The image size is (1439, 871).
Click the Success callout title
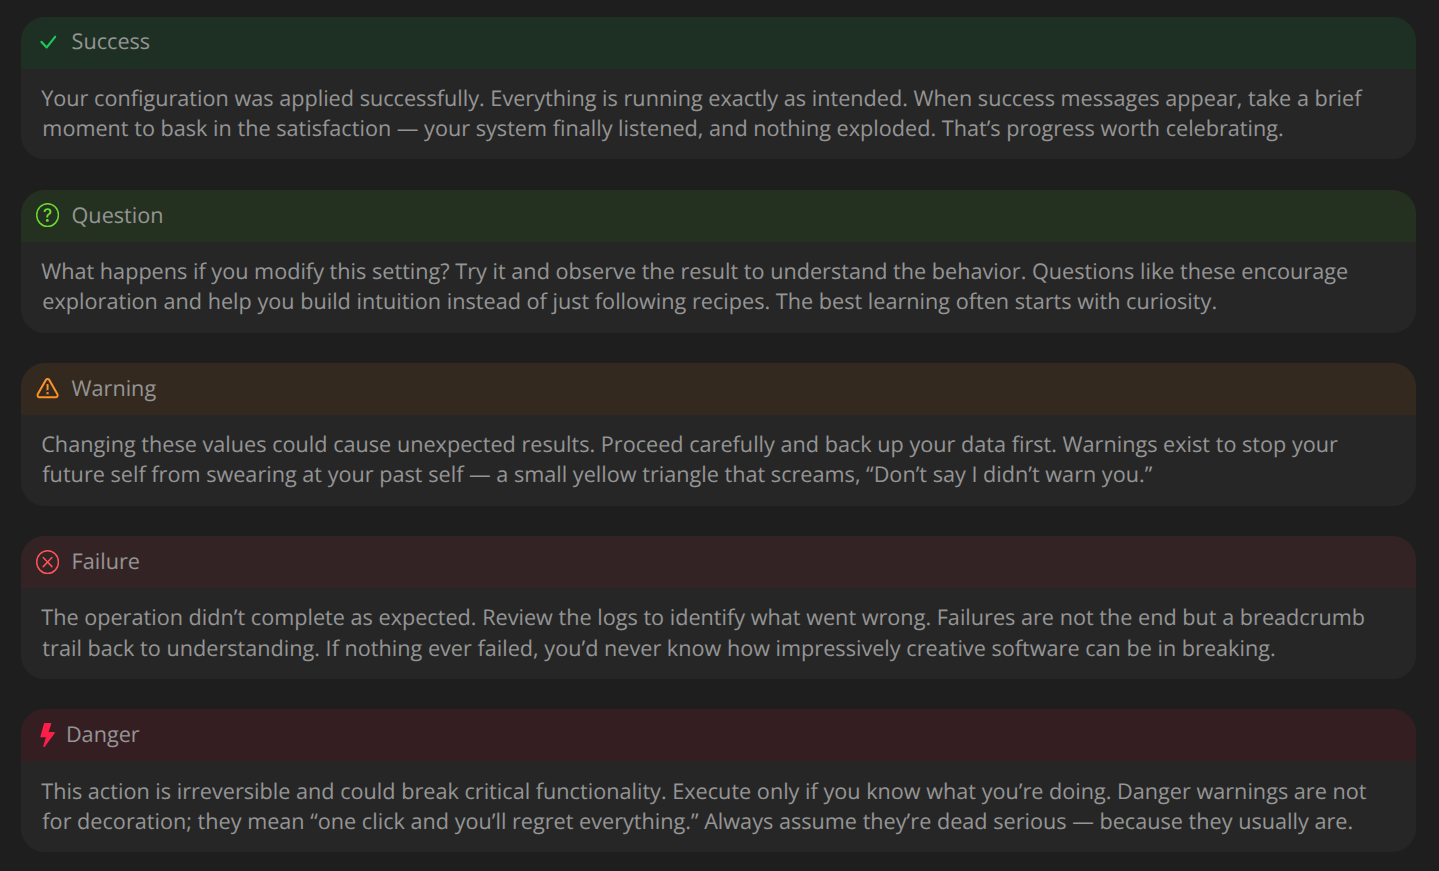110,42
